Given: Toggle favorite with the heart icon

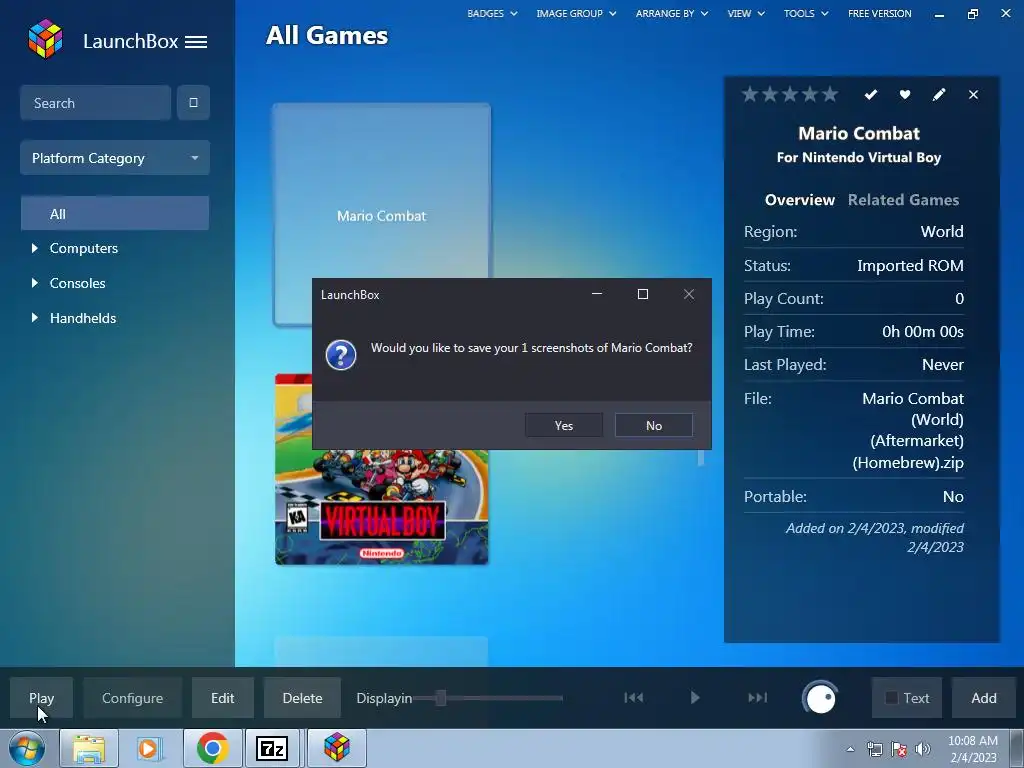Looking at the screenshot, I should click(904, 95).
